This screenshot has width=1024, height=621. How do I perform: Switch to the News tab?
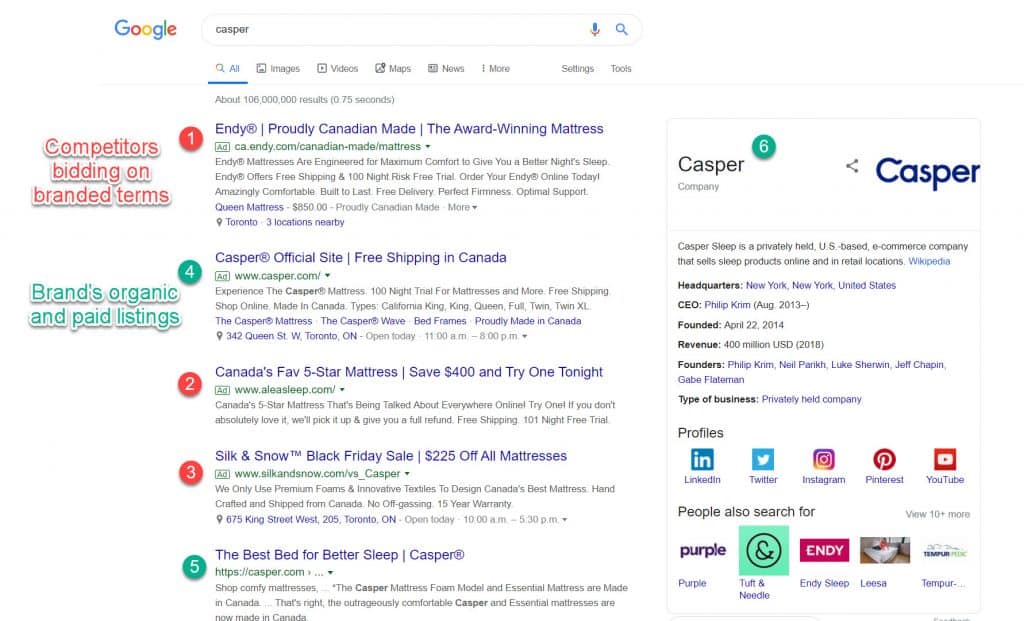(x=446, y=69)
